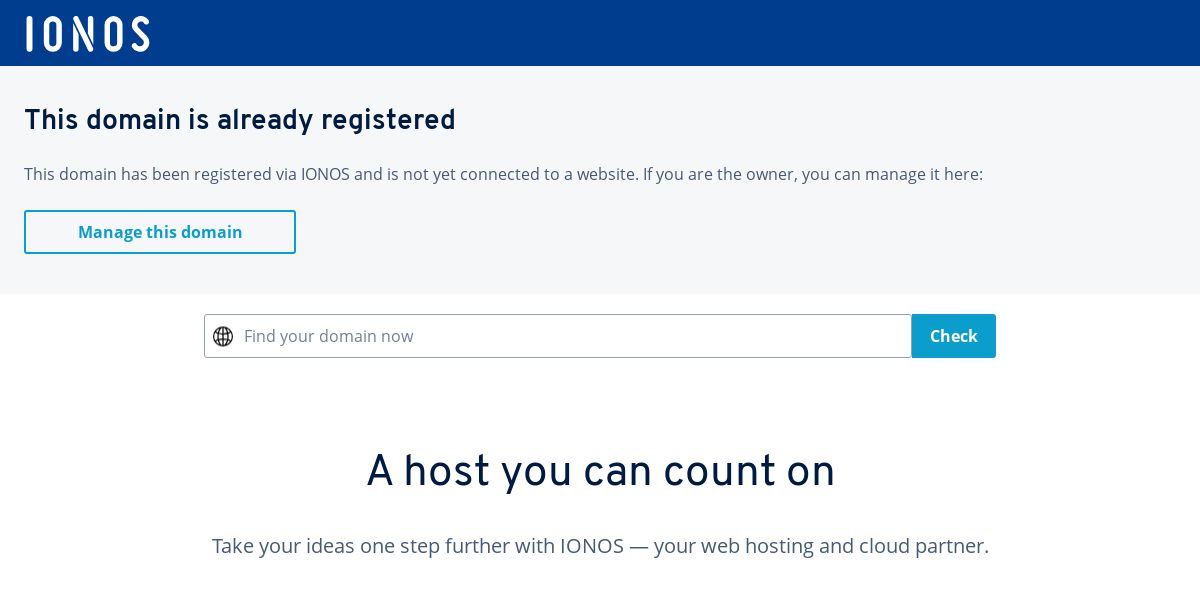
Task: Click the sentence 'This domain has been registered via IONOS'
Action: coord(187,174)
